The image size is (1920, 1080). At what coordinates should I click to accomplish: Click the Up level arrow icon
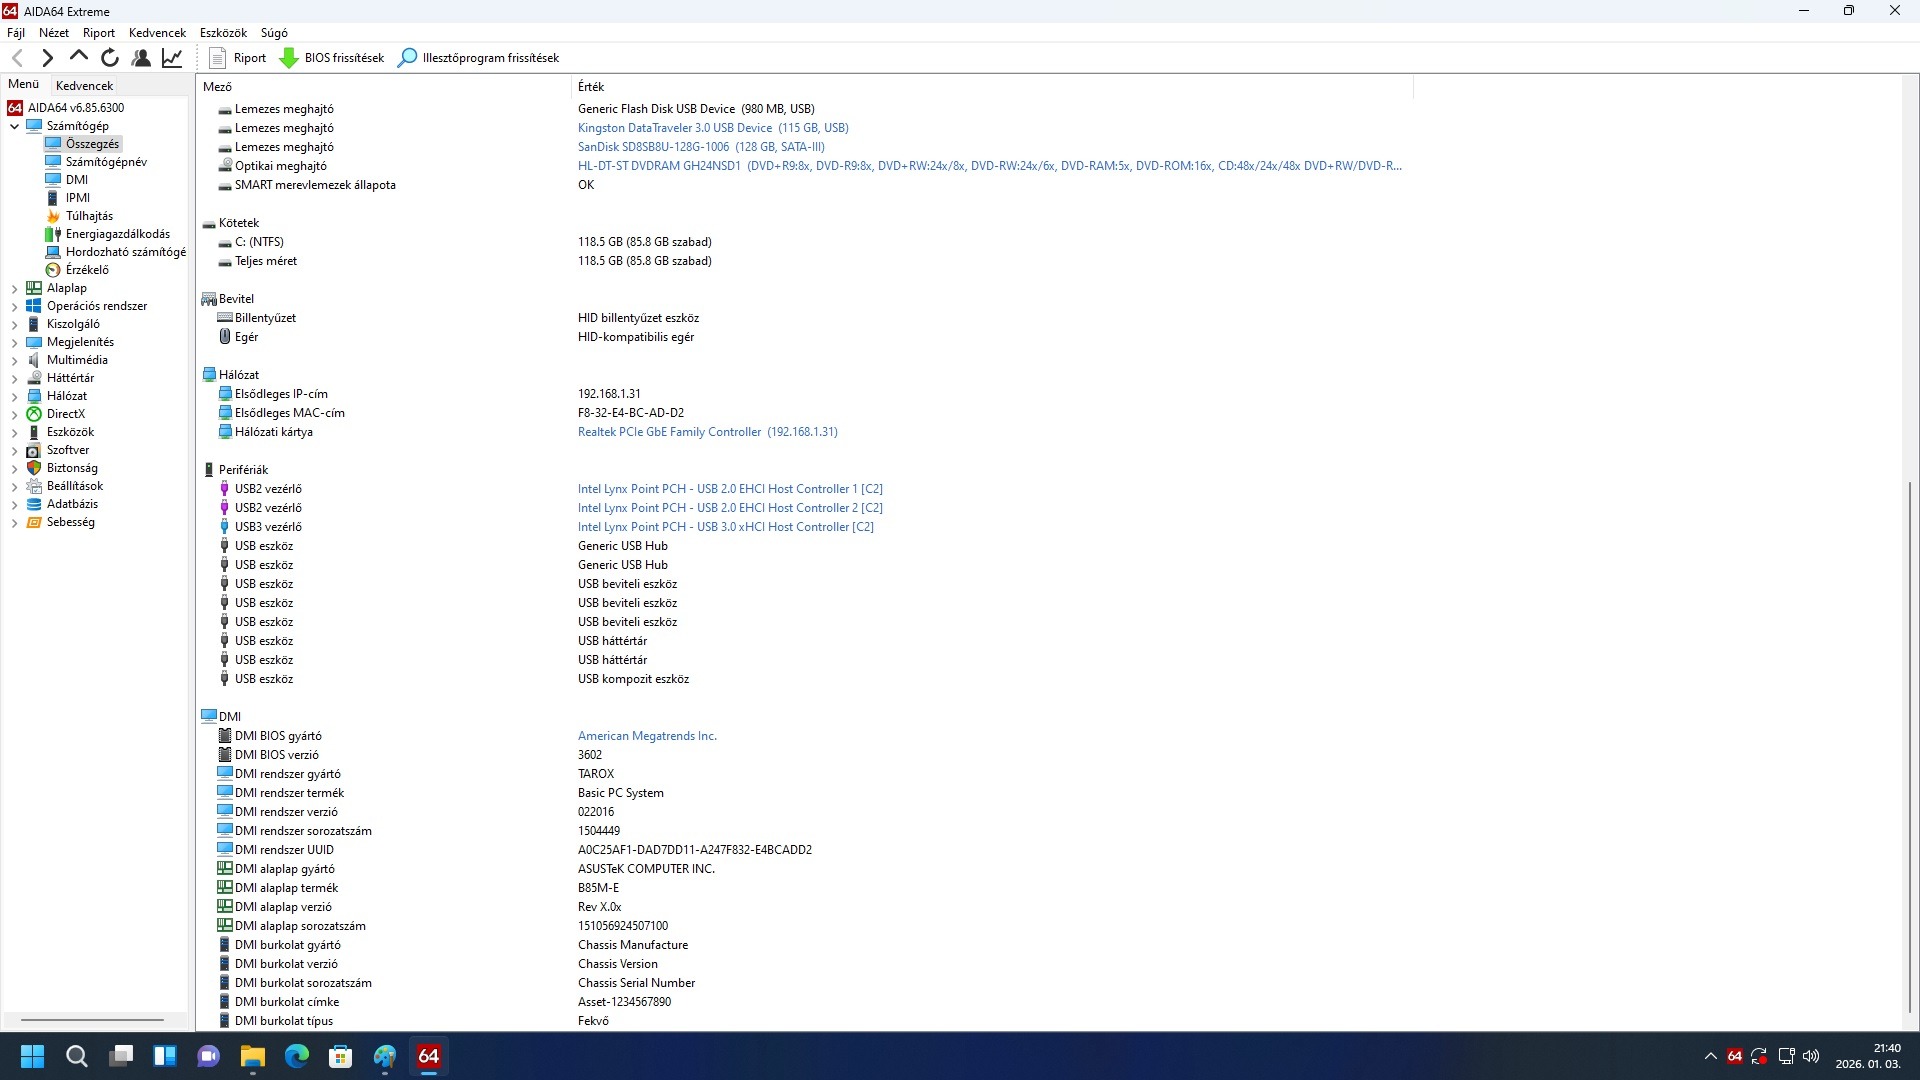79,58
